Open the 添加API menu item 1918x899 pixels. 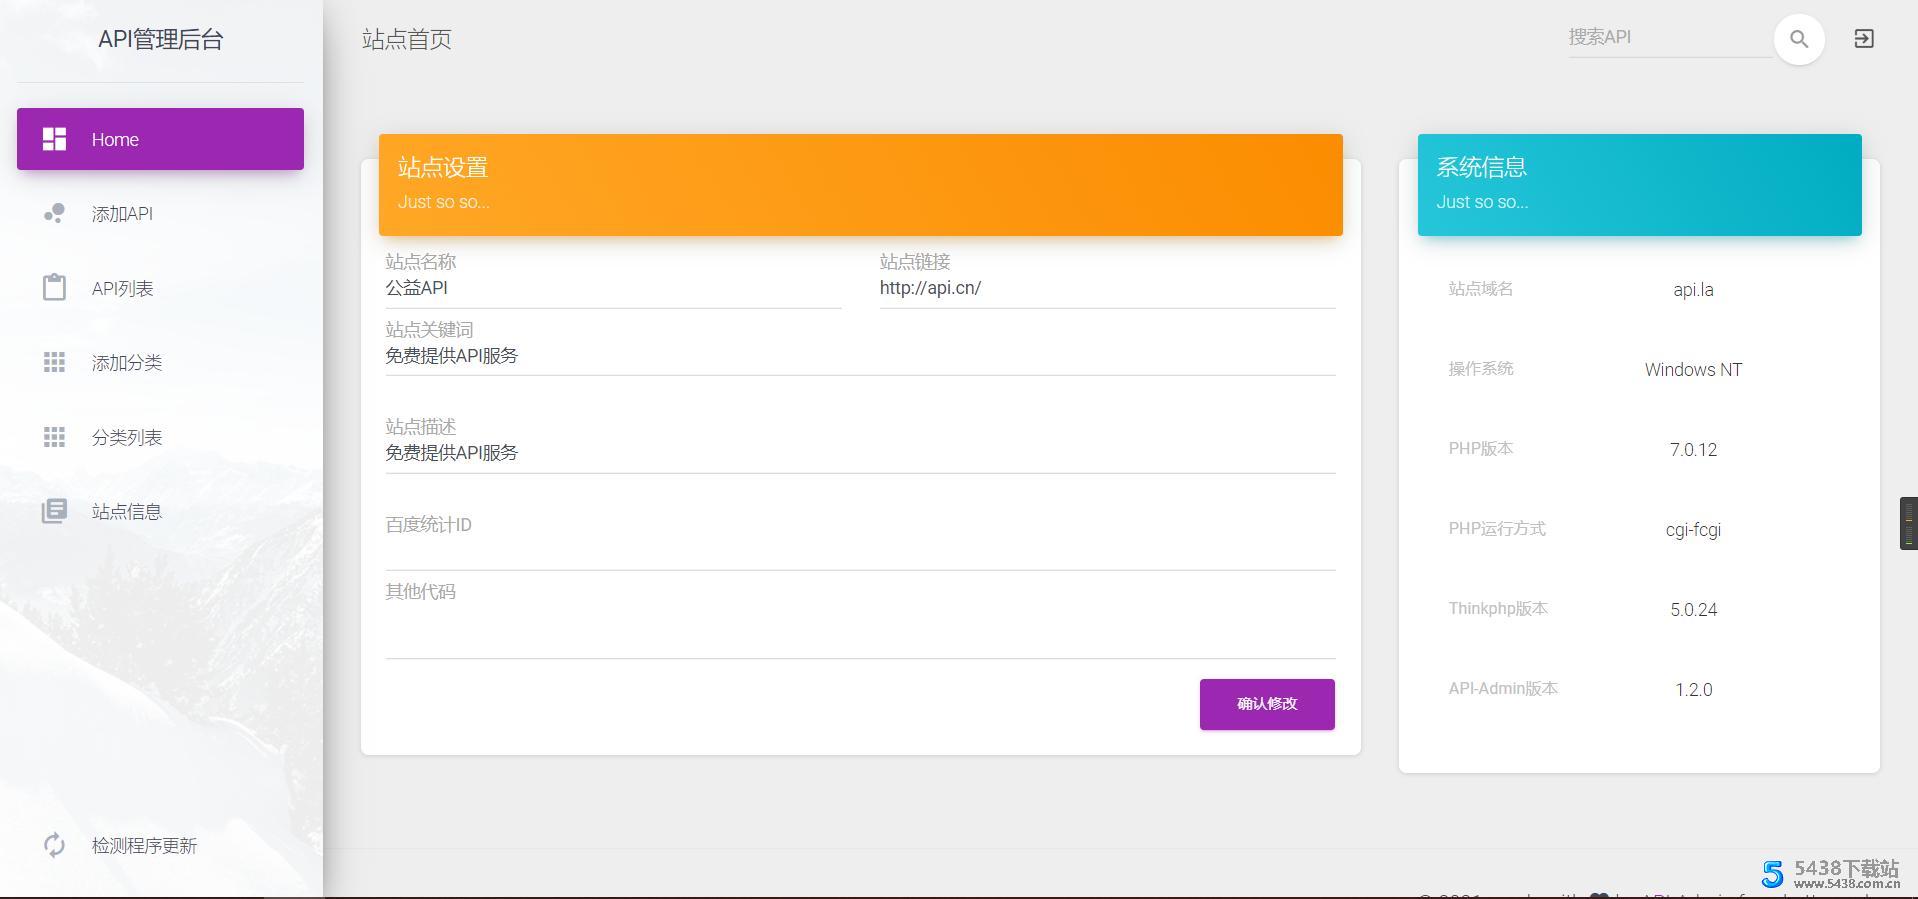tap(122, 214)
